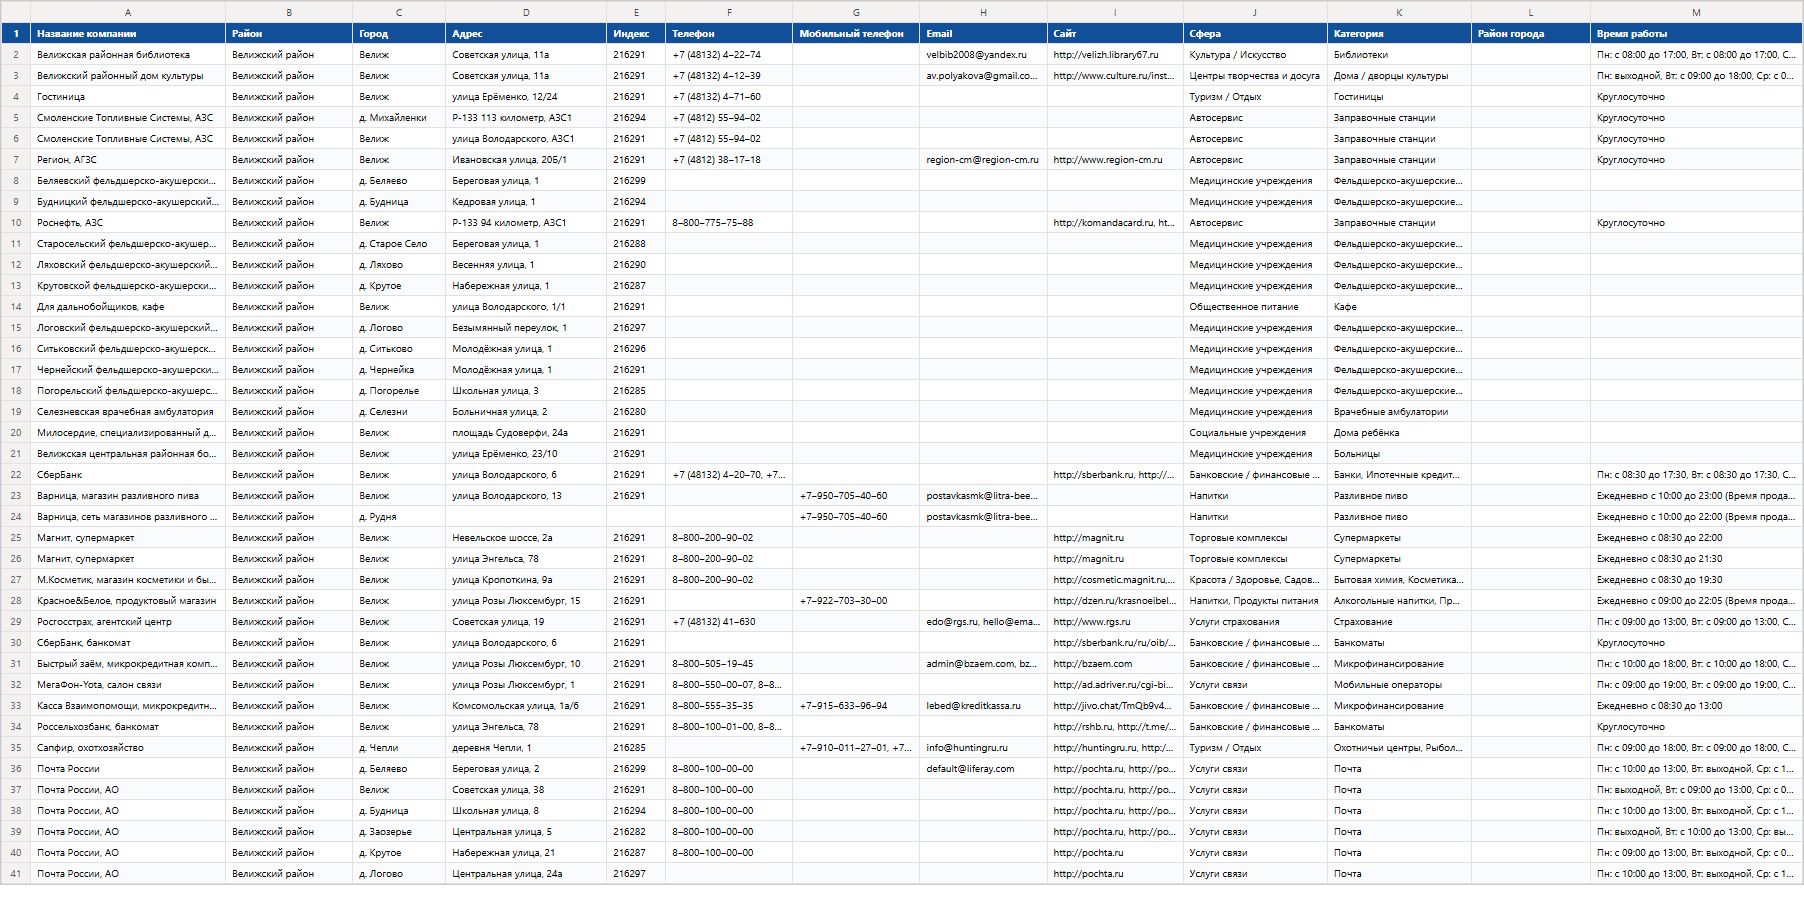Select 'Безымянный переулок, 1' address cell
Image resolution: width=1804 pixels, height=902 pixels.
(x=526, y=328)
